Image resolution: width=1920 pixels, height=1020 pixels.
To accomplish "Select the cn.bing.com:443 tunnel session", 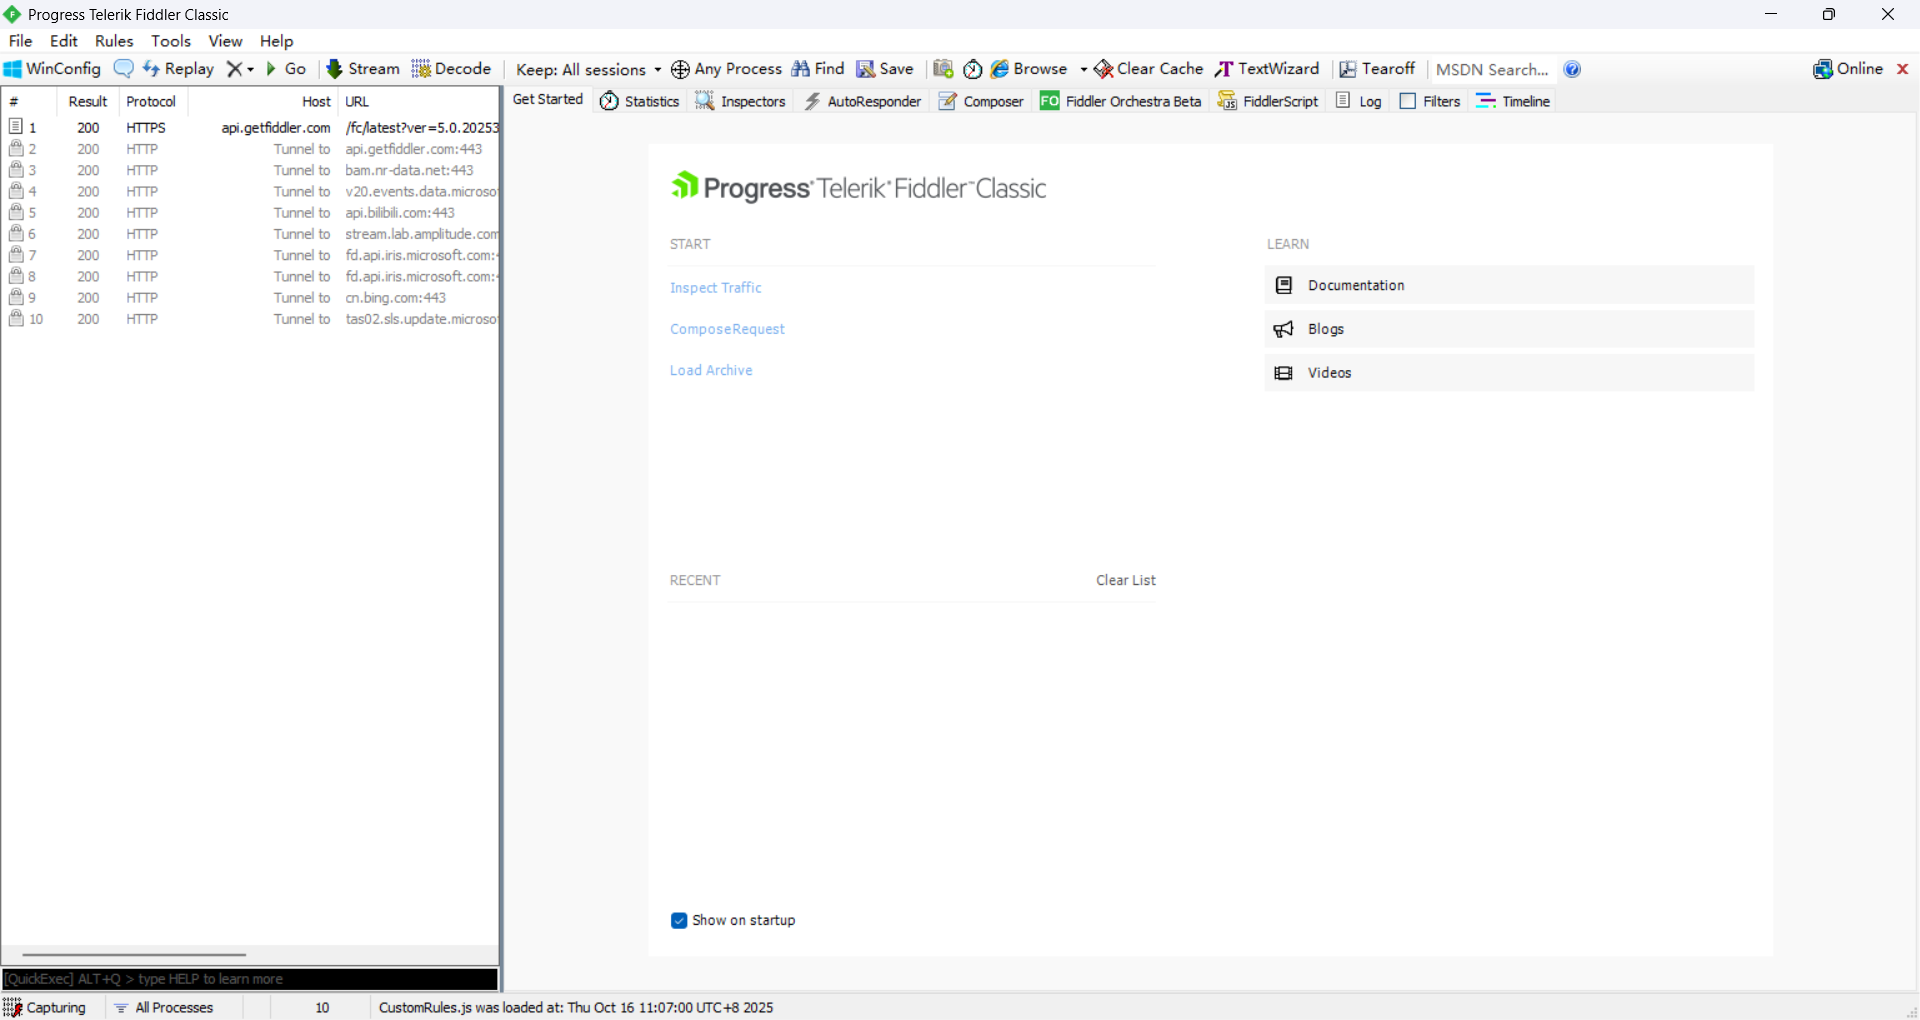I will [251, 298].
